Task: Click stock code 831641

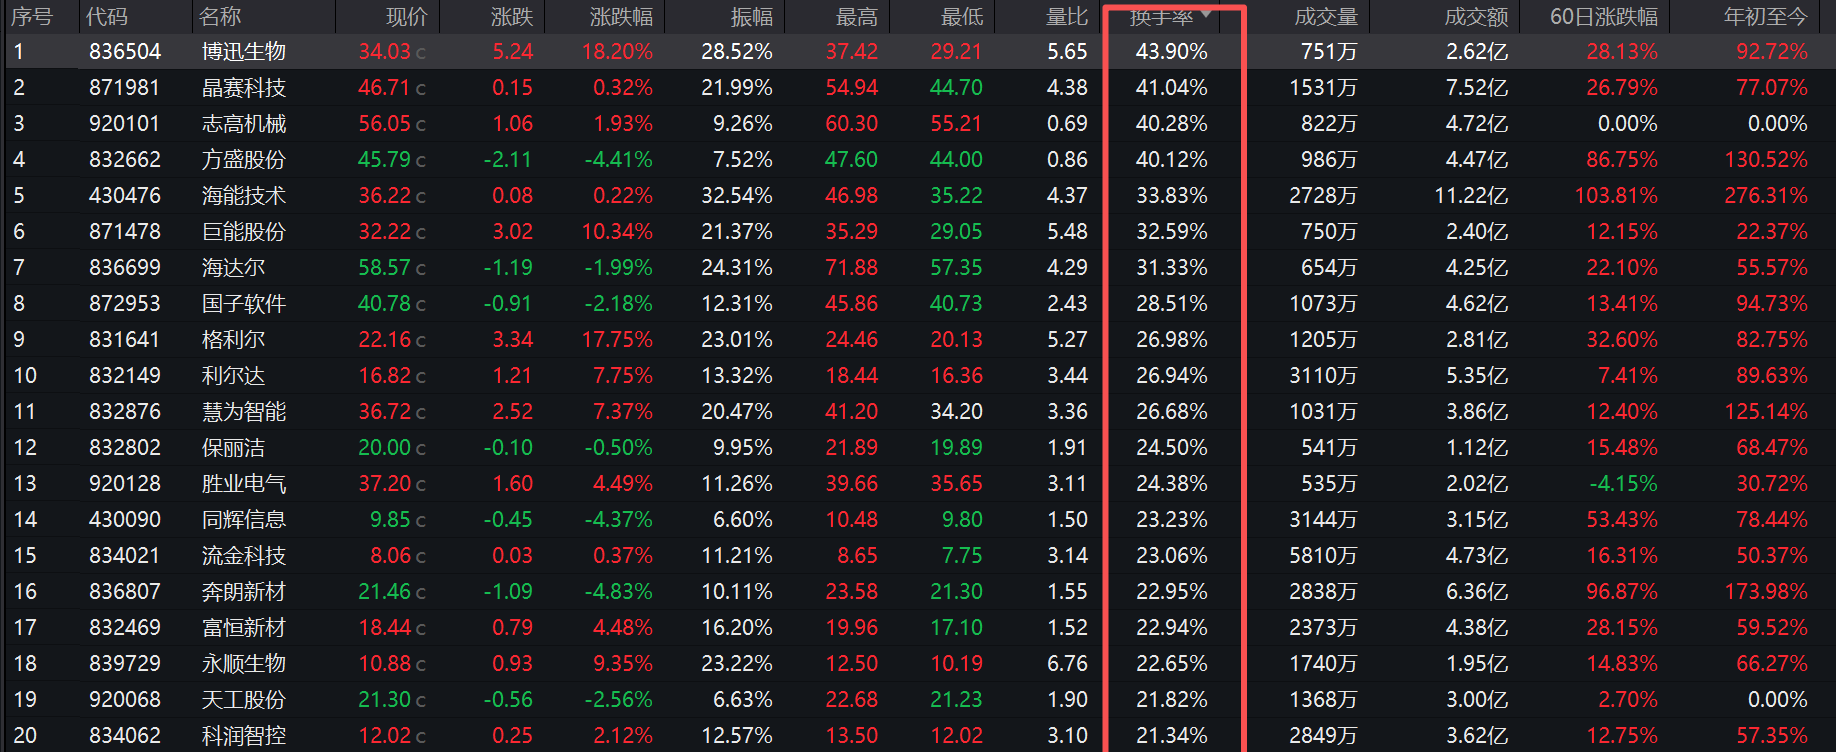Action: (125, 340)
